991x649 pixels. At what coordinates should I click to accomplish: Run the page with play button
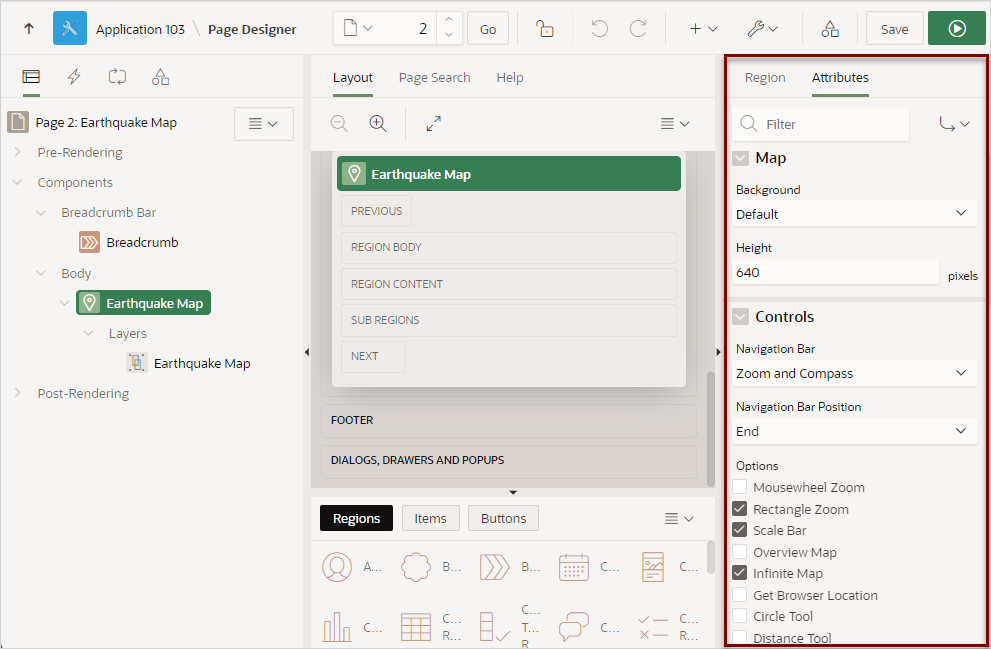click(957, 28)
